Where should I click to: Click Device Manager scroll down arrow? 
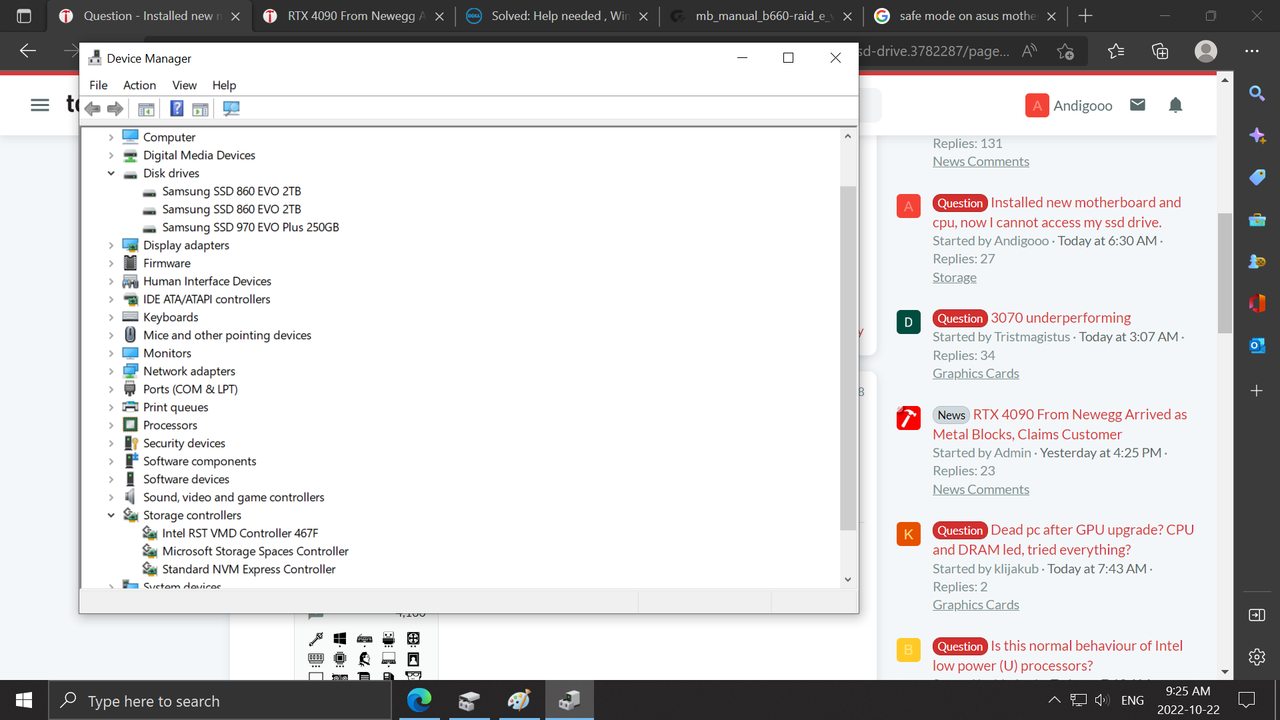(x=848, y=579)
